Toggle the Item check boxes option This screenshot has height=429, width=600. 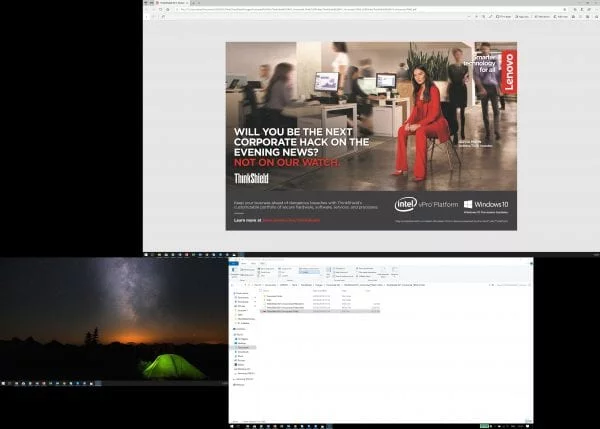365,268
